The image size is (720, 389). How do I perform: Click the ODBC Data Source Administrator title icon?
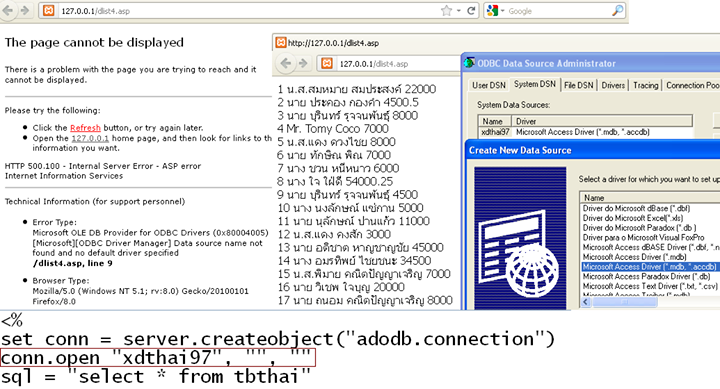pos(469,63)
